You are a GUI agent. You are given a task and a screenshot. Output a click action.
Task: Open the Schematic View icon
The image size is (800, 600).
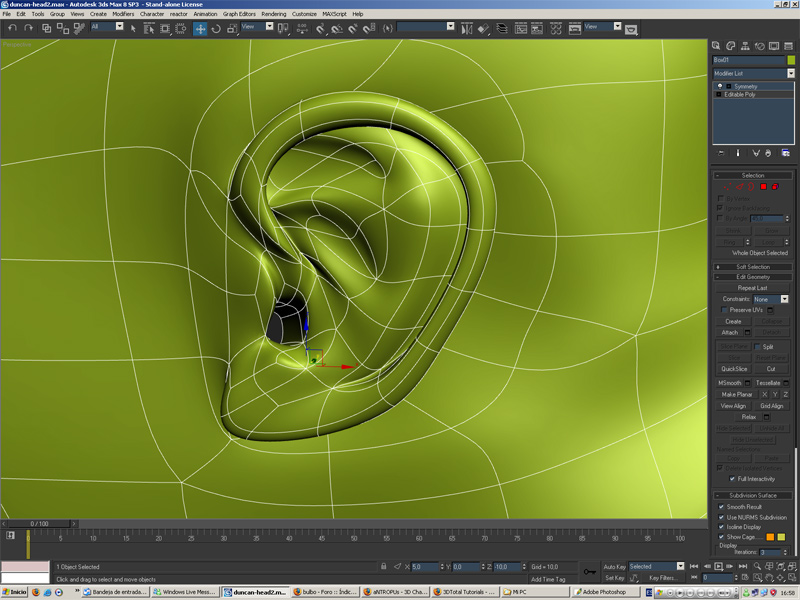point(537,29)
